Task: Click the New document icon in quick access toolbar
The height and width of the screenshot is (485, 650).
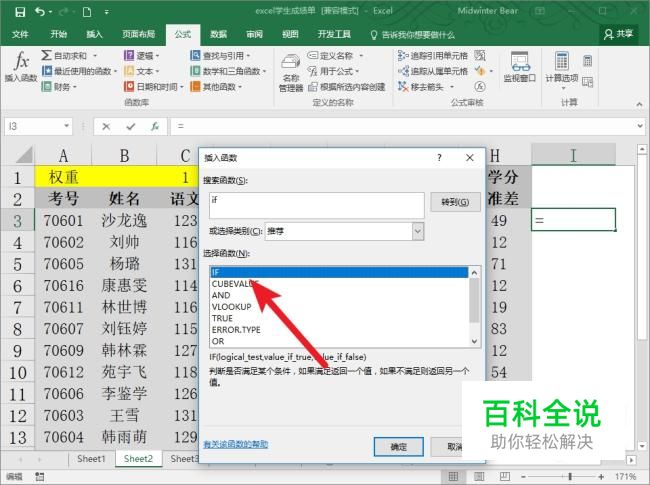Action: 87,12
